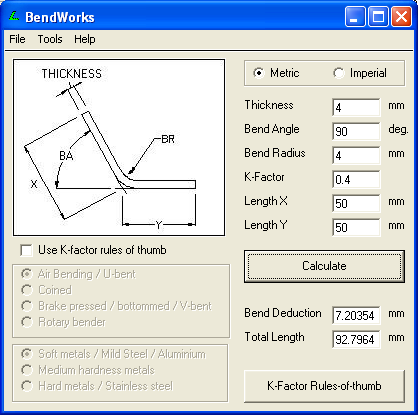Click the K-Factor label text
418x415 pixels.
coord(264,177)
